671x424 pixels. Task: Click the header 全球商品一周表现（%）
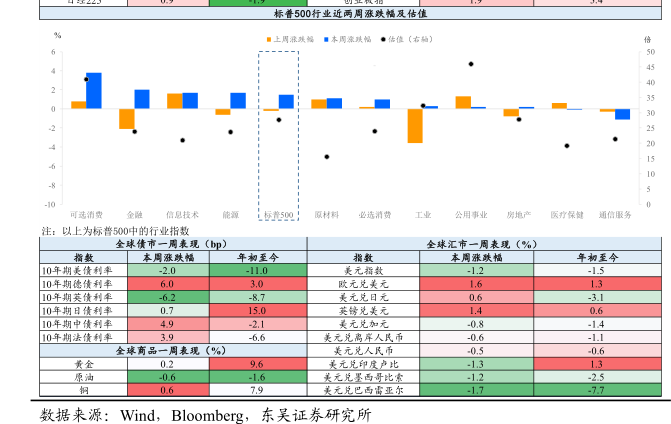tap(173, 351)
